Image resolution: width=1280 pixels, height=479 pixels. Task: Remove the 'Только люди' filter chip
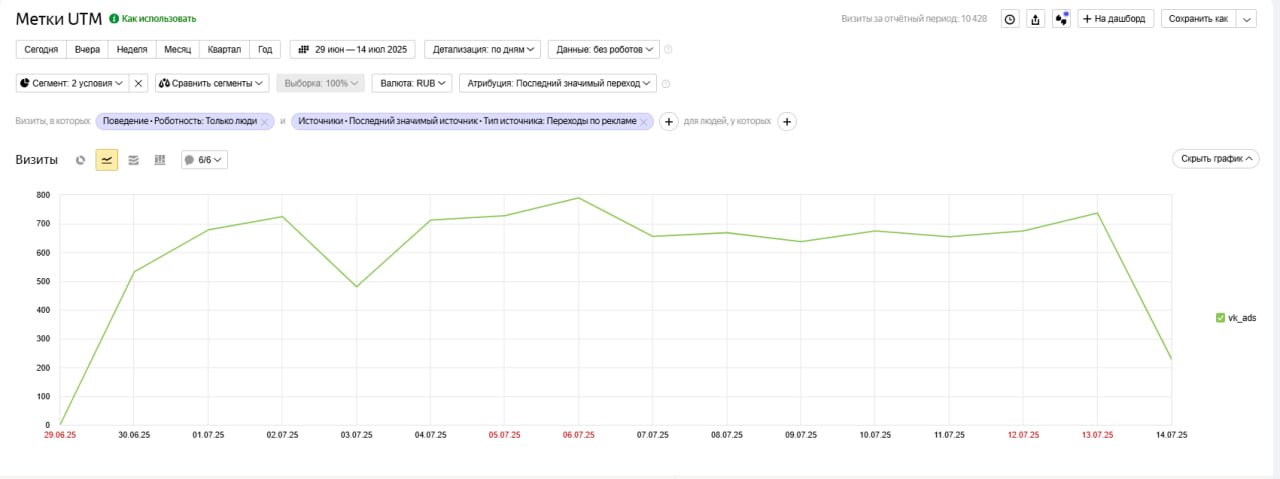coord(264,121)
